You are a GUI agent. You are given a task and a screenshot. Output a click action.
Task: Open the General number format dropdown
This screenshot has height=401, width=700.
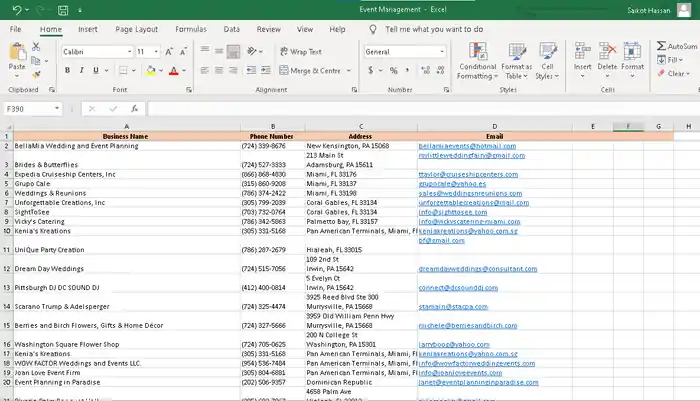442,52
